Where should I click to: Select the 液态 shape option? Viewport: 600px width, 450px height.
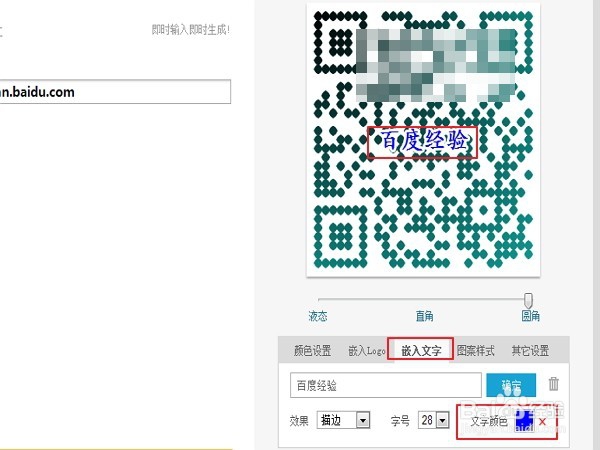point(318,316)
